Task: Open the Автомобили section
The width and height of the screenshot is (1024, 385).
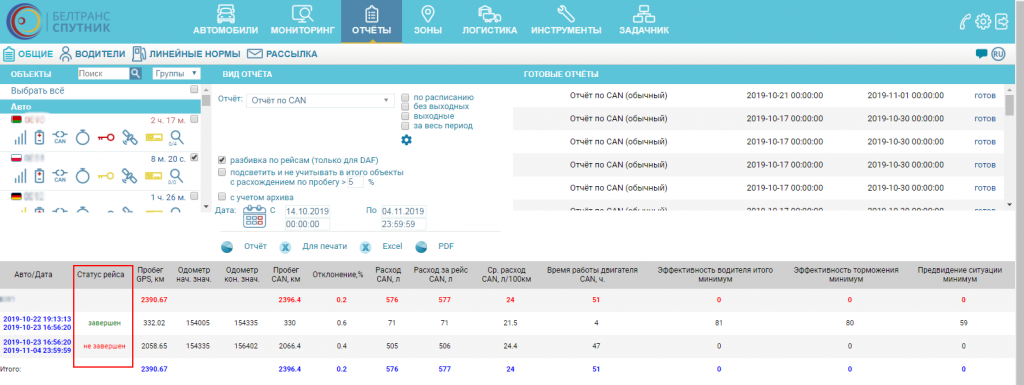Action: coord(225,20)
